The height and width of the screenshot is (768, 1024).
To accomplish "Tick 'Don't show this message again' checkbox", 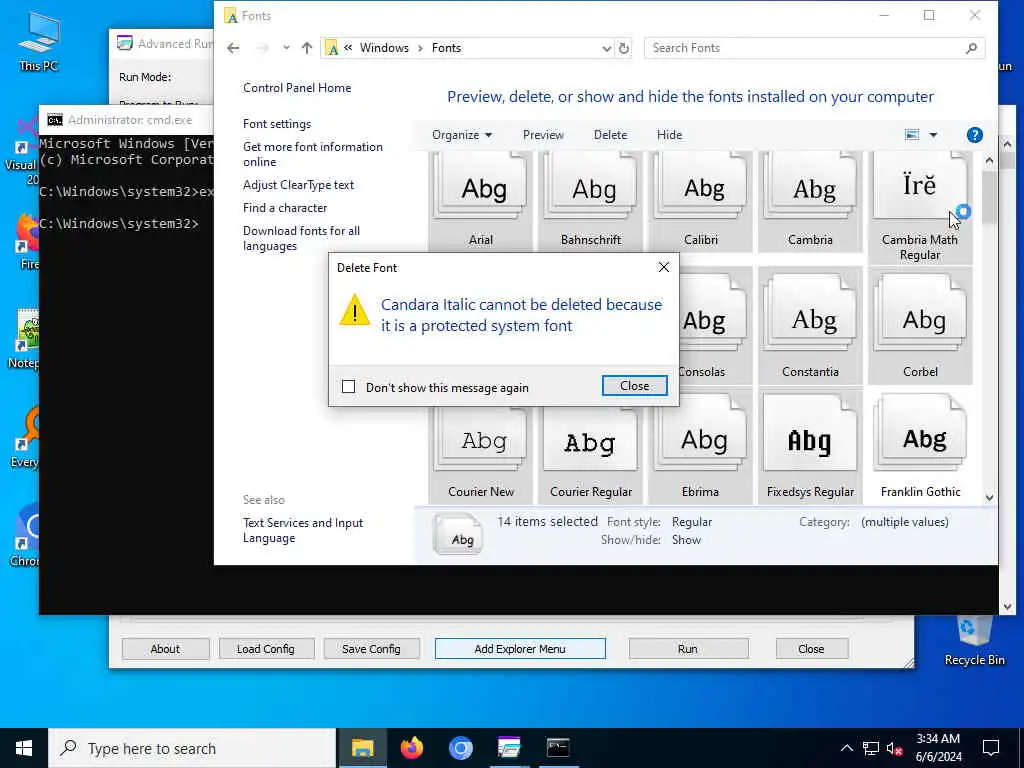I will point(349,387).
